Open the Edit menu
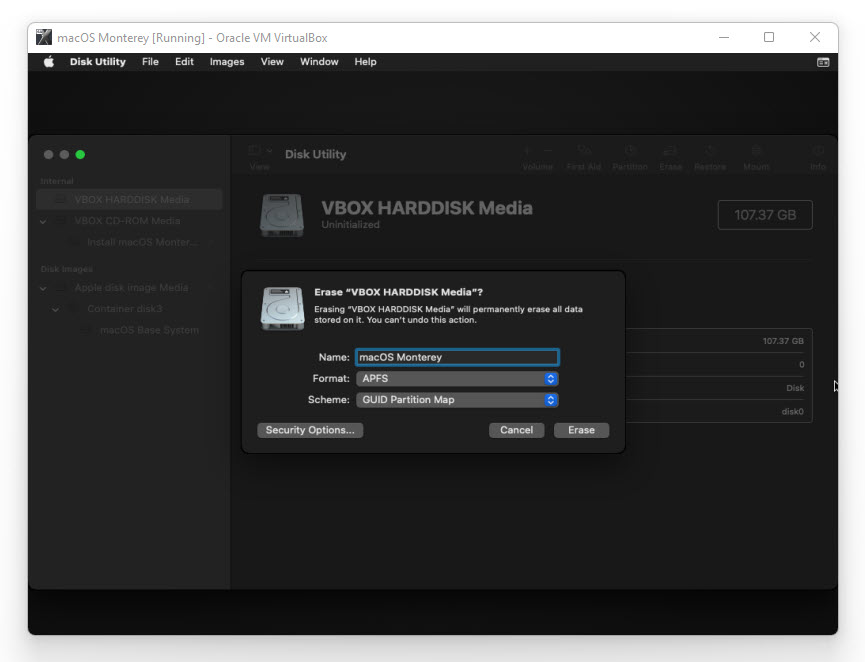Image resolution: width=865 pixels, height=662 pixels. [x=184, y=62]
